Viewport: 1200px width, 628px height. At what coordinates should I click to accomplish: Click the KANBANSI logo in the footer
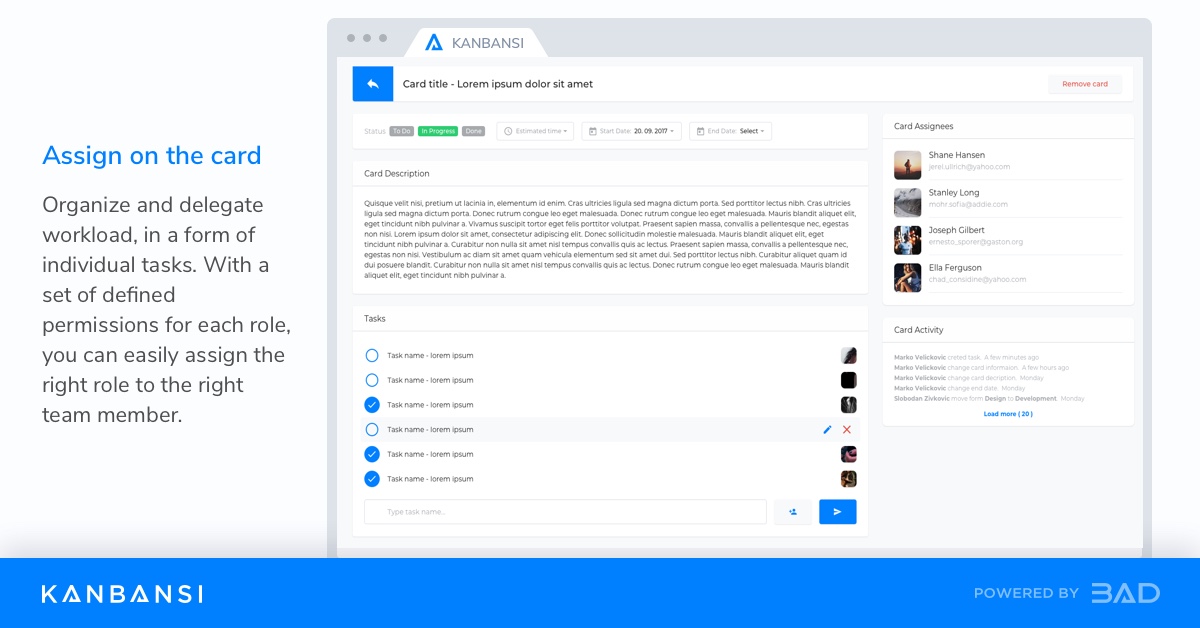(x=122, y=594)
